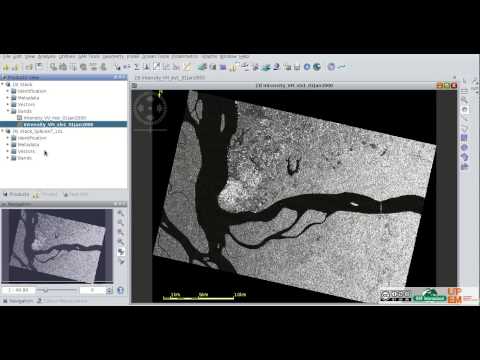Zoom out using Navigation panel second icon
The image size is (480, 360).
point(121,223)
